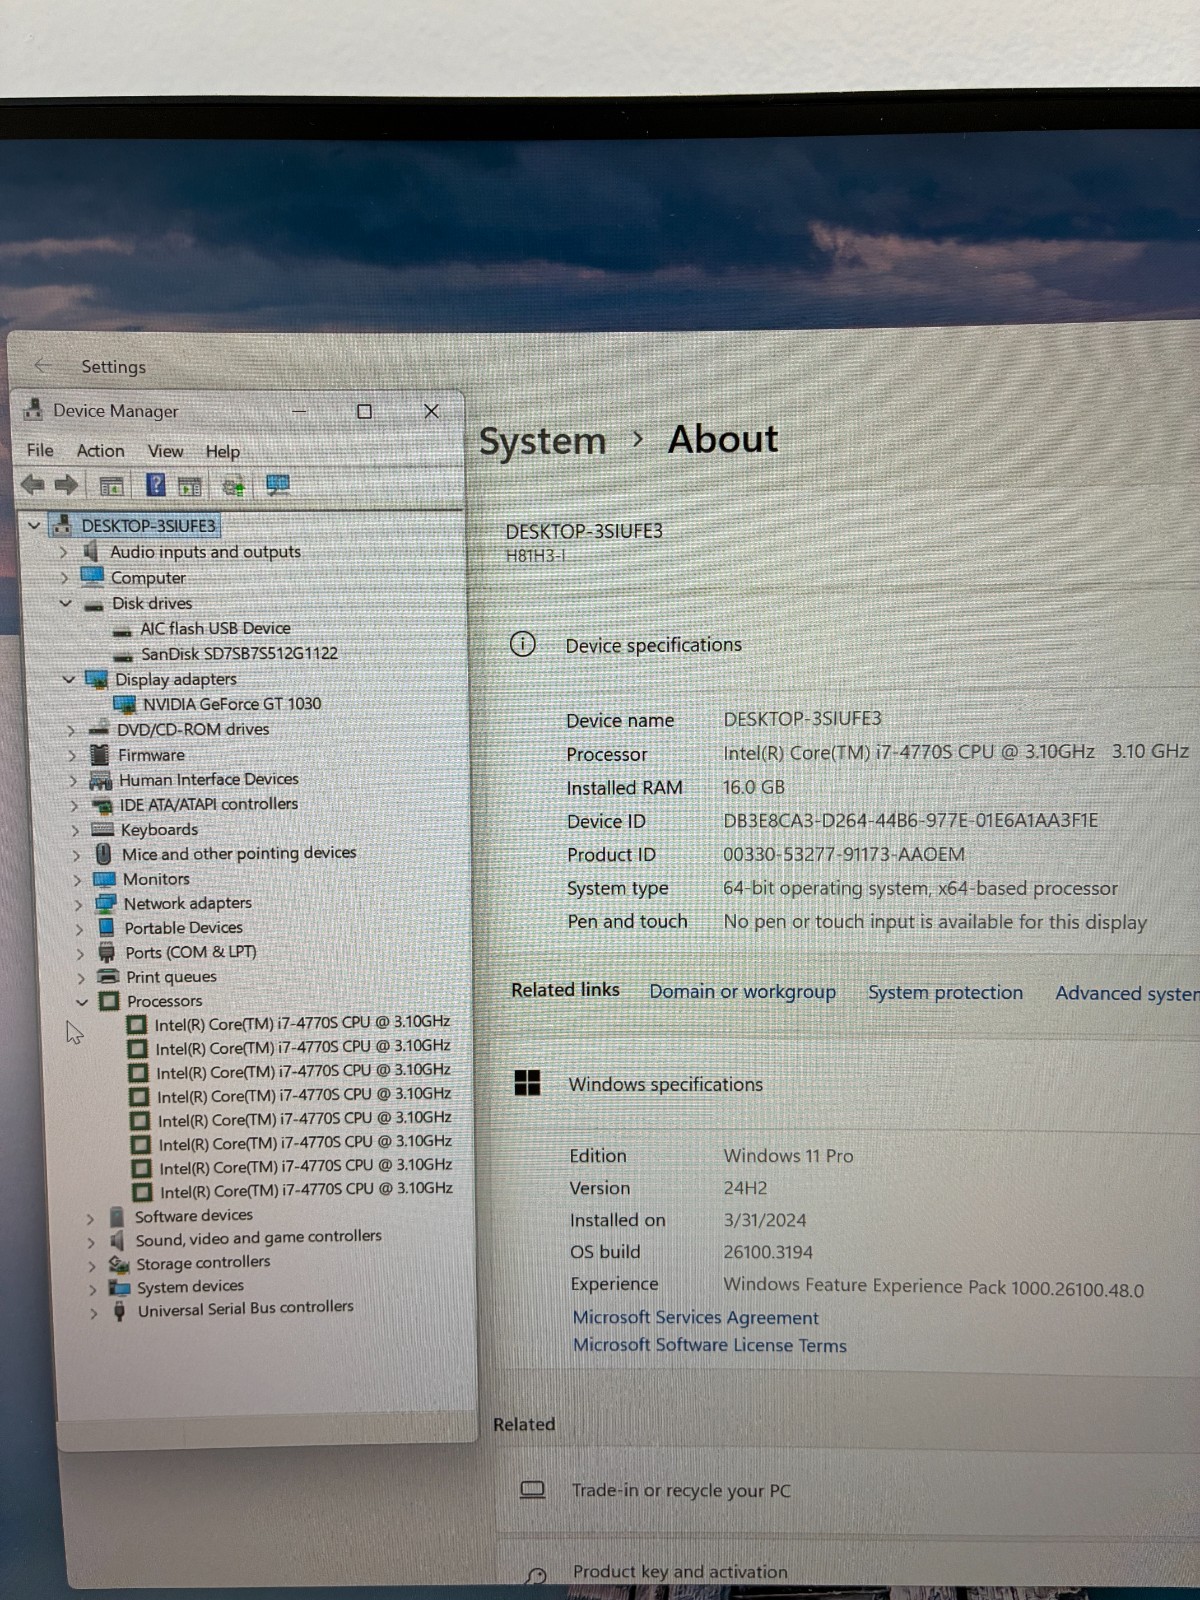Expand the DVD/CD-ROM drives chevron
The width and height of the screenshot is (1200, 1600).
point(71,730)
